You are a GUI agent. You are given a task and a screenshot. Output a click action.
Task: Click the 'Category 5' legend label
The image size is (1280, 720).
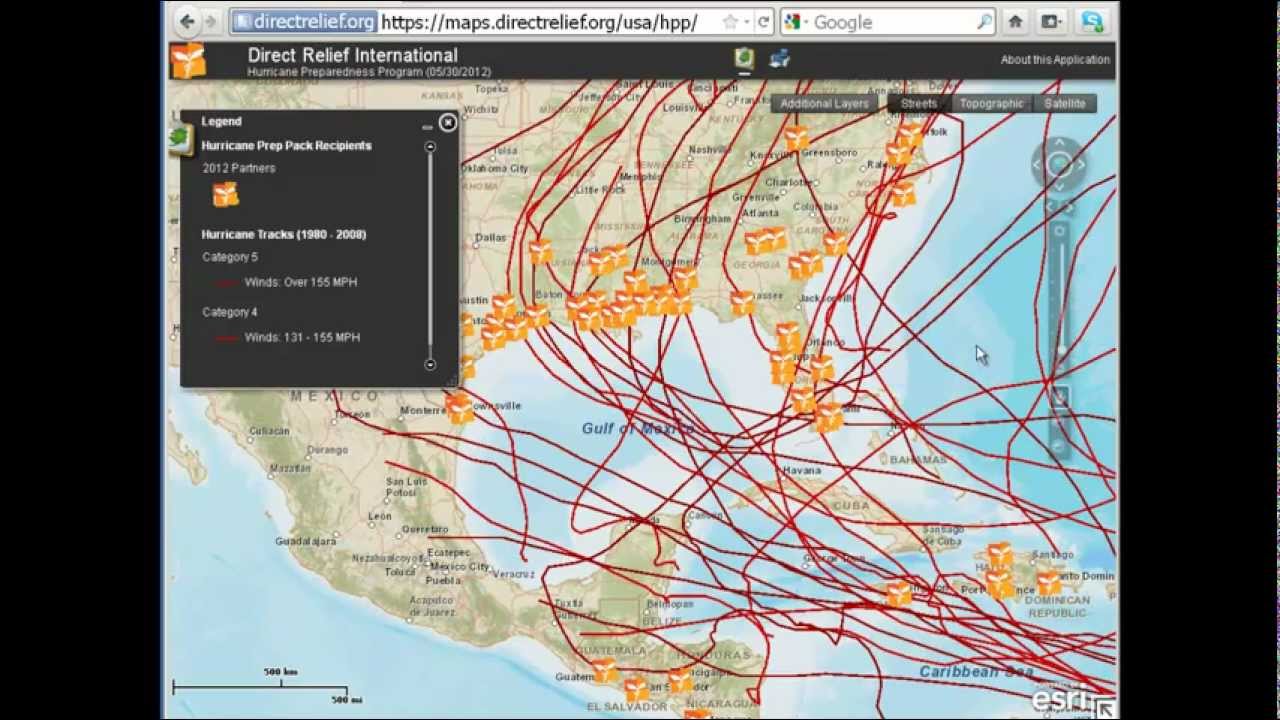coord(230,257)
